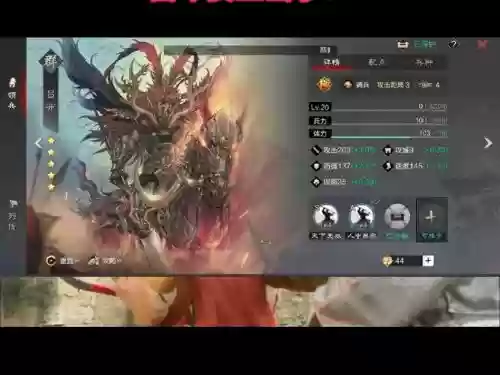500x375 pixels.
Task: Click the siege stat gate icon
Action: [x=388, y=150]
